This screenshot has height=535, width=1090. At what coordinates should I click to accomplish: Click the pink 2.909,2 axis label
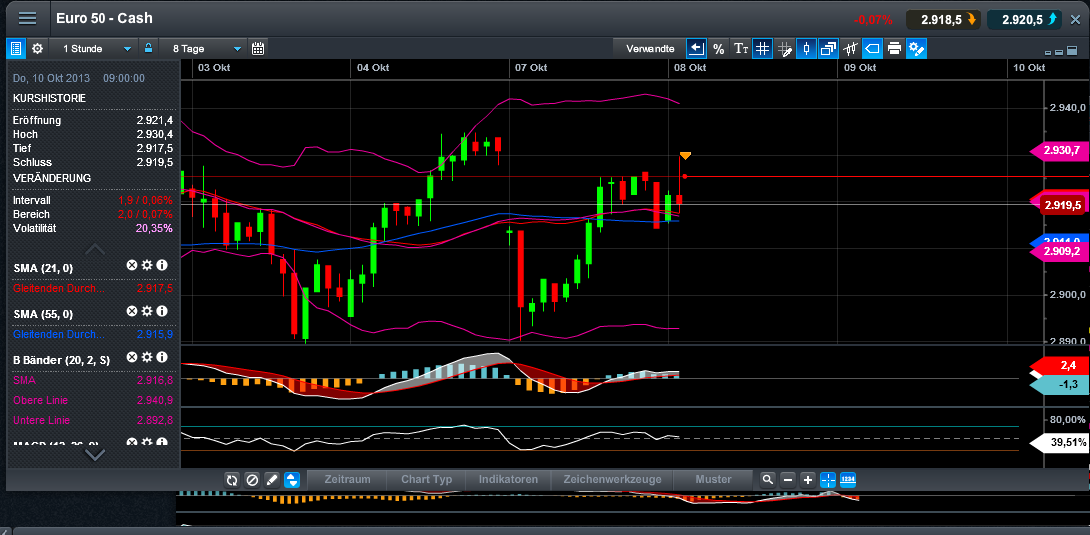click(x=1059, y=252)
